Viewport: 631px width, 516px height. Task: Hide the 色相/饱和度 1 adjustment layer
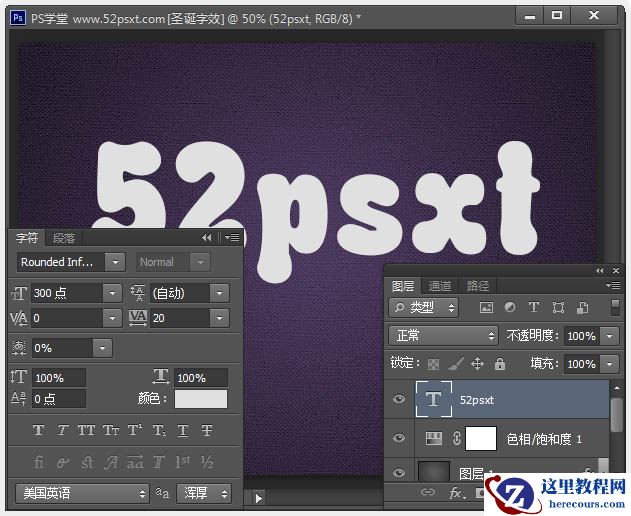(399, 438)
